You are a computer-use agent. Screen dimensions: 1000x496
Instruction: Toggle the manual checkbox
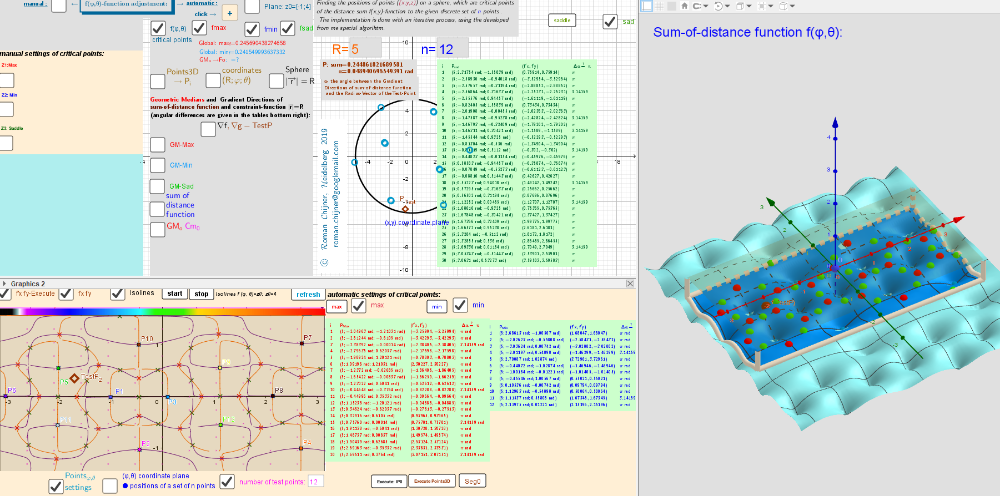(x=58, y=6)
